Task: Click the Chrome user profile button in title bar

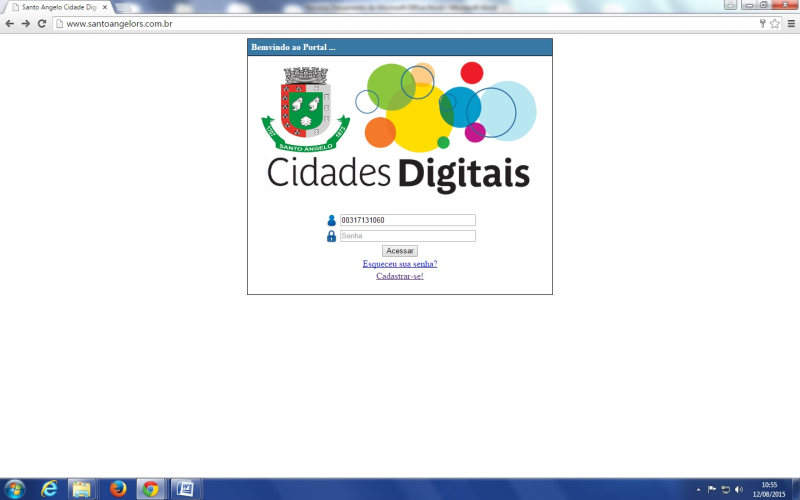Action: 730,5
